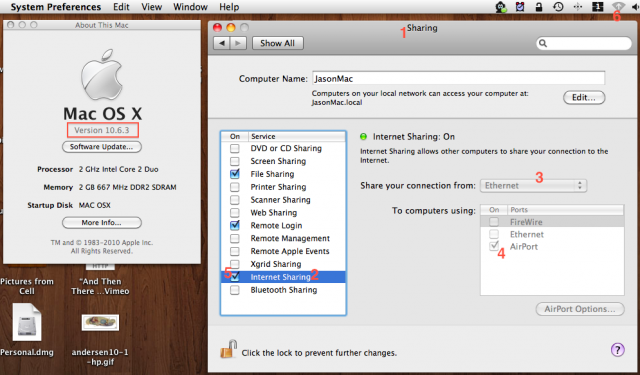Select the FireWire port row label
This screenshot has width=640, height=375.
coord(526,222)
